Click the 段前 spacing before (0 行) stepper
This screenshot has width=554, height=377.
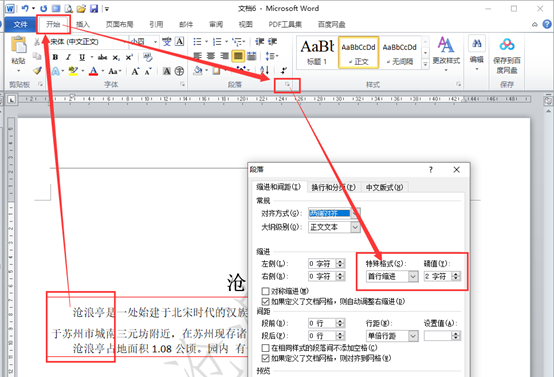pos(341,323)
